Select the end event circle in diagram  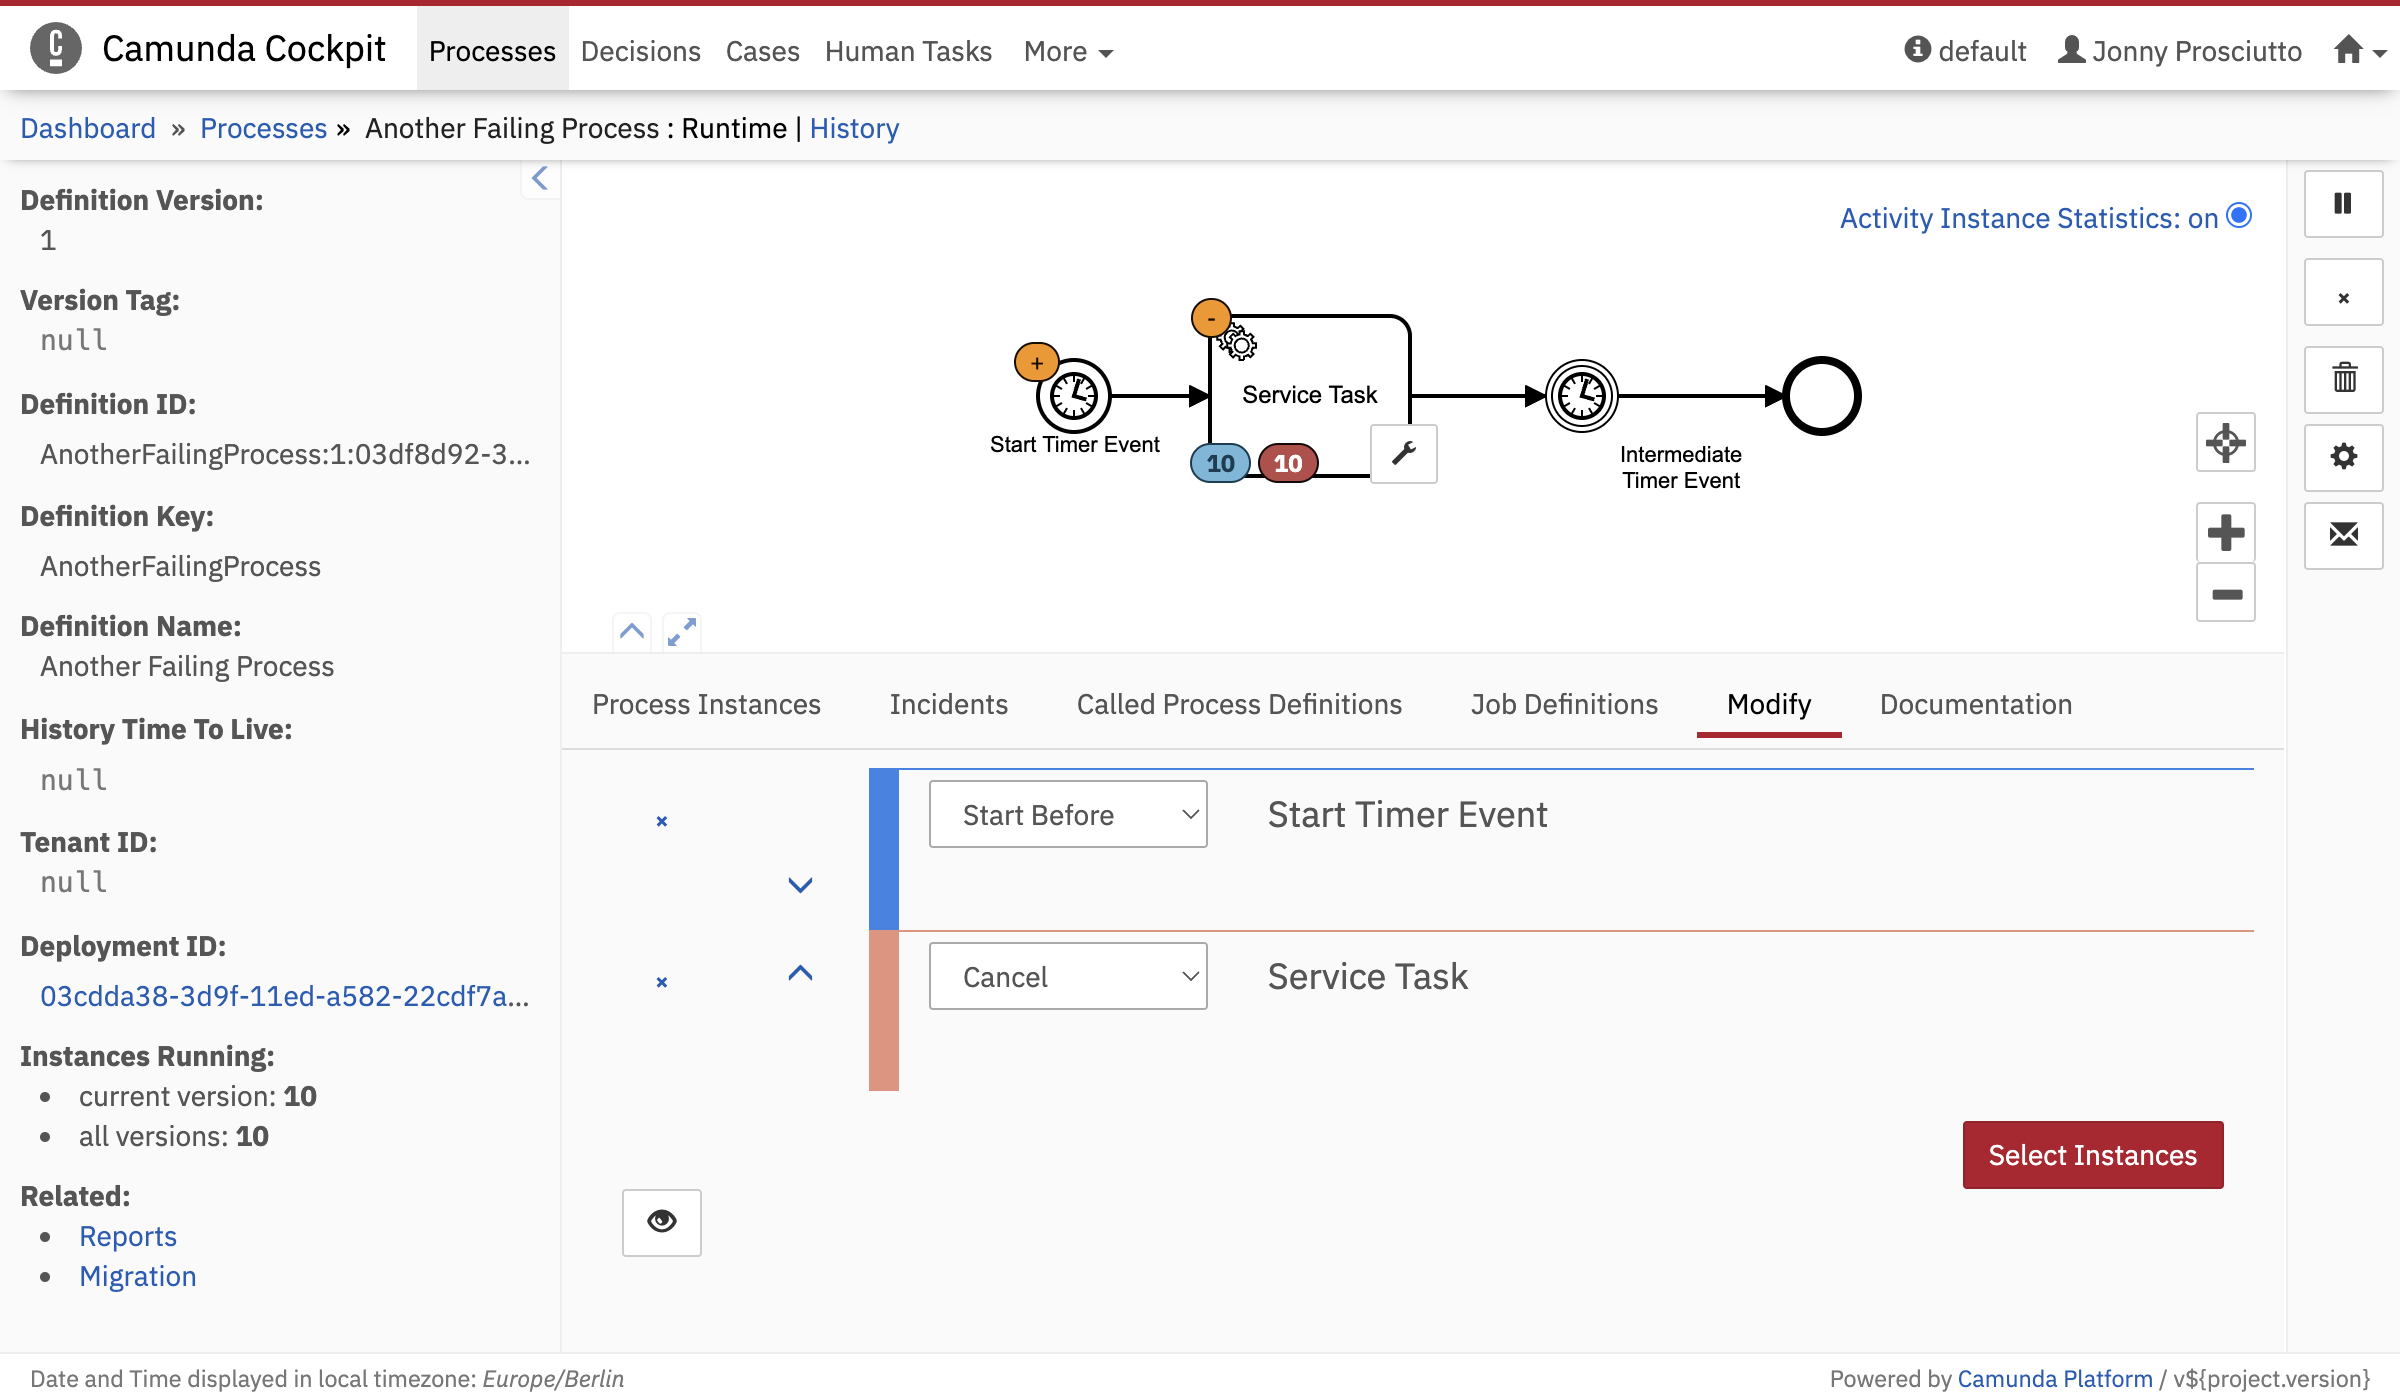tap(1822, 396)
